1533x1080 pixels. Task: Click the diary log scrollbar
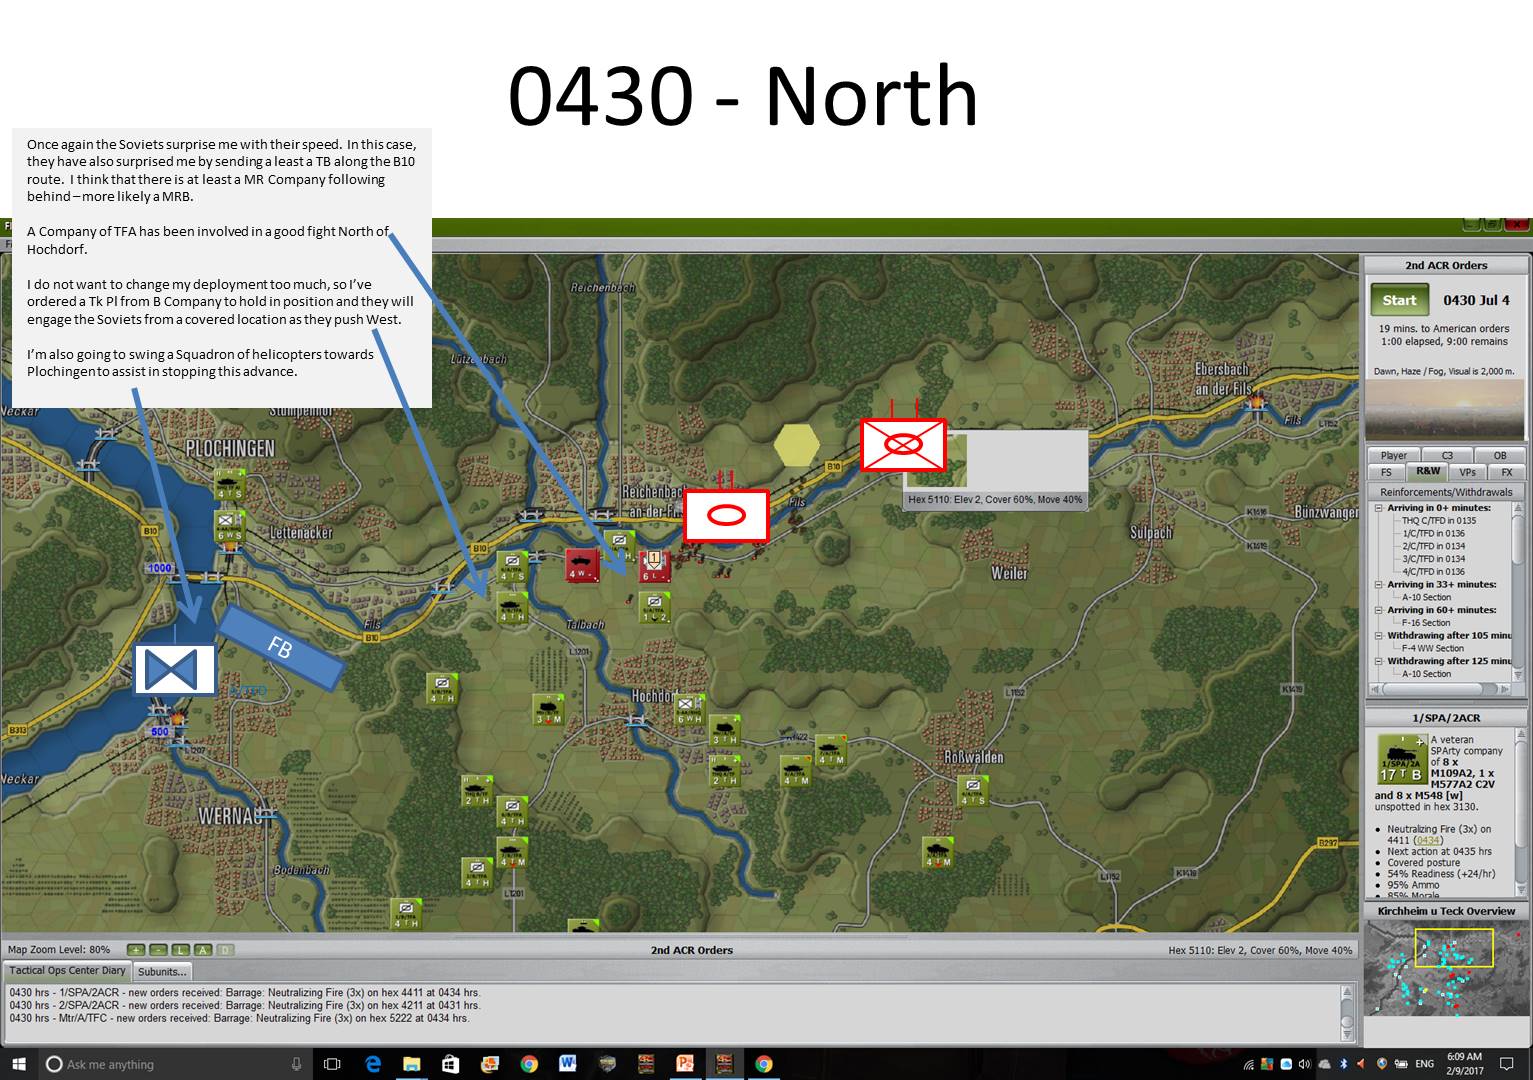(x=1348, y=1012)
